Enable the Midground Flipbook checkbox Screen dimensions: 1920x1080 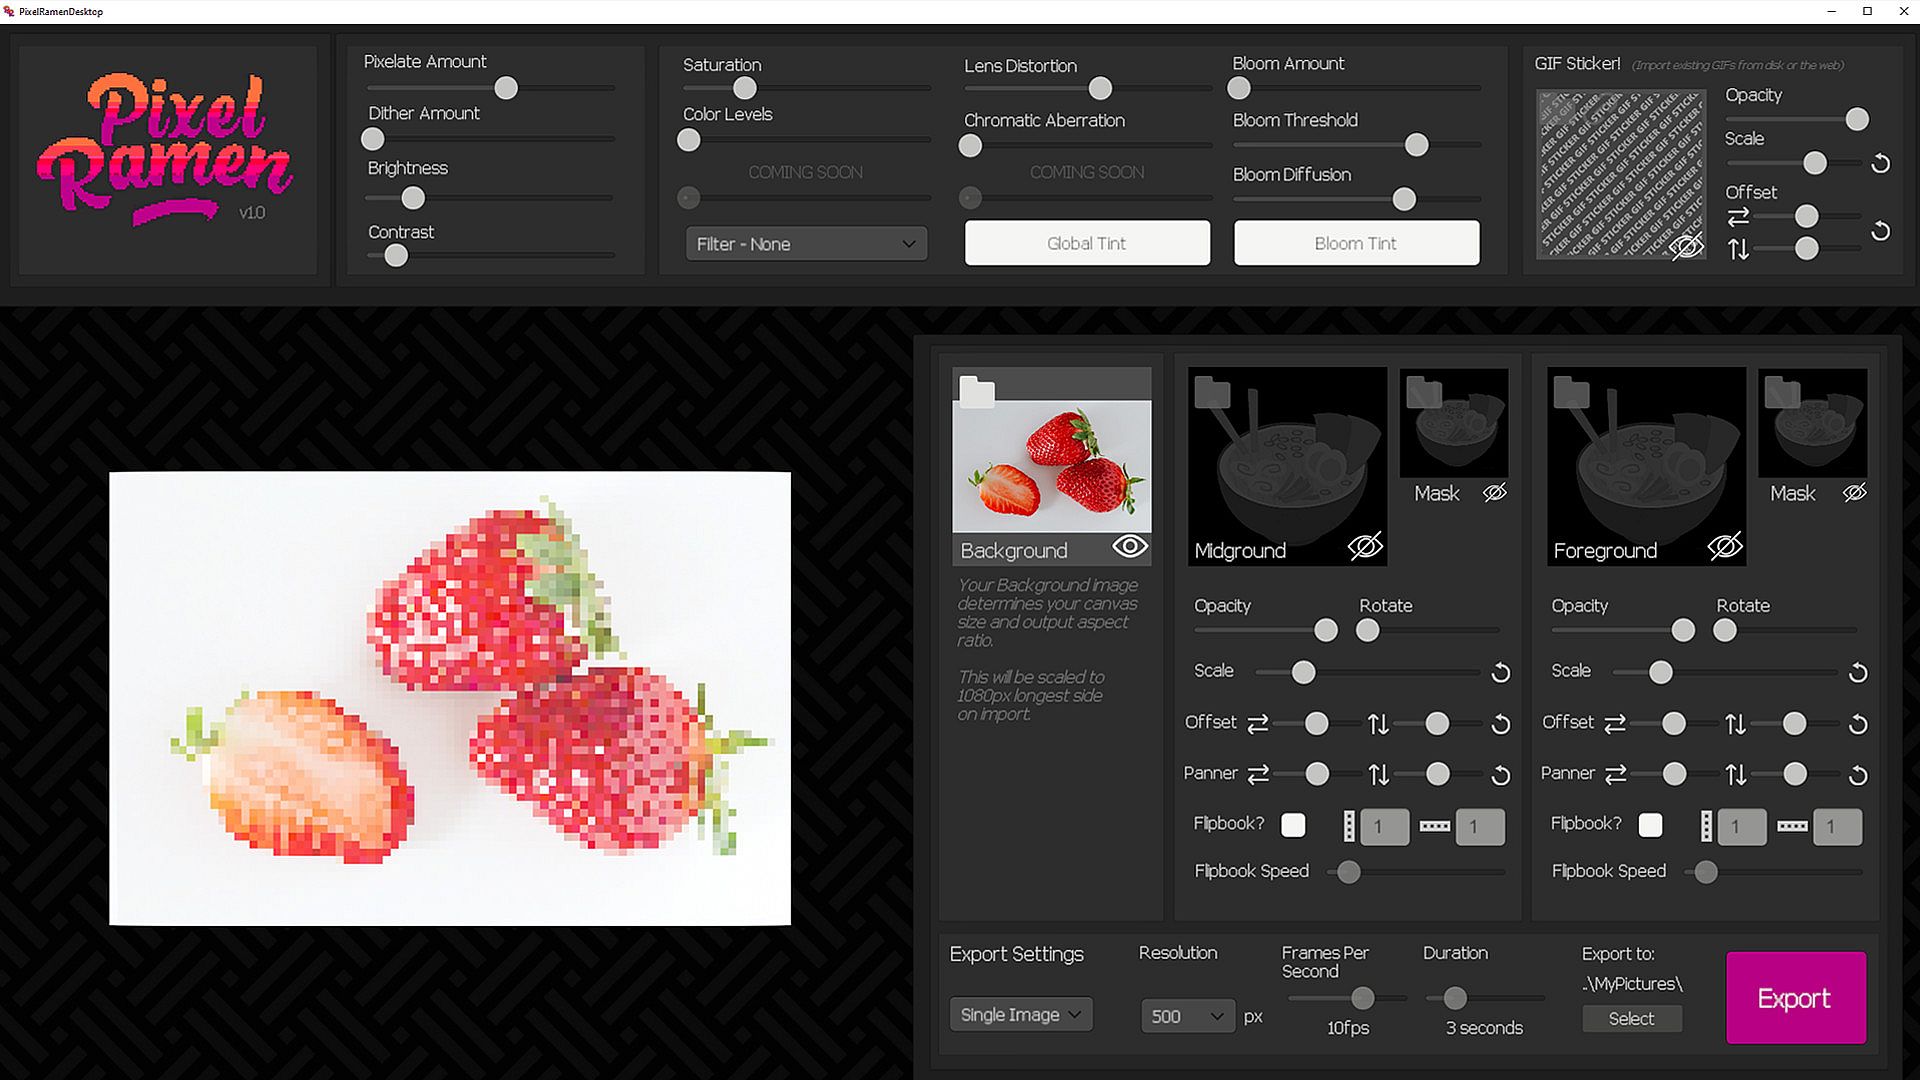pyautogui.click(x=1293, y=825)
